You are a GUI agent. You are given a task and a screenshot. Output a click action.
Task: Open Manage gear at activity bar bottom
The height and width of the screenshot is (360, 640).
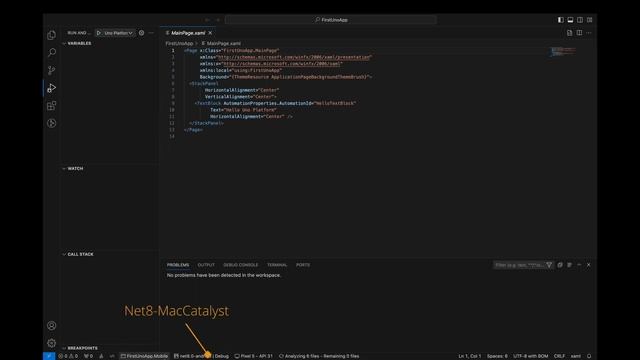(51, 343)
